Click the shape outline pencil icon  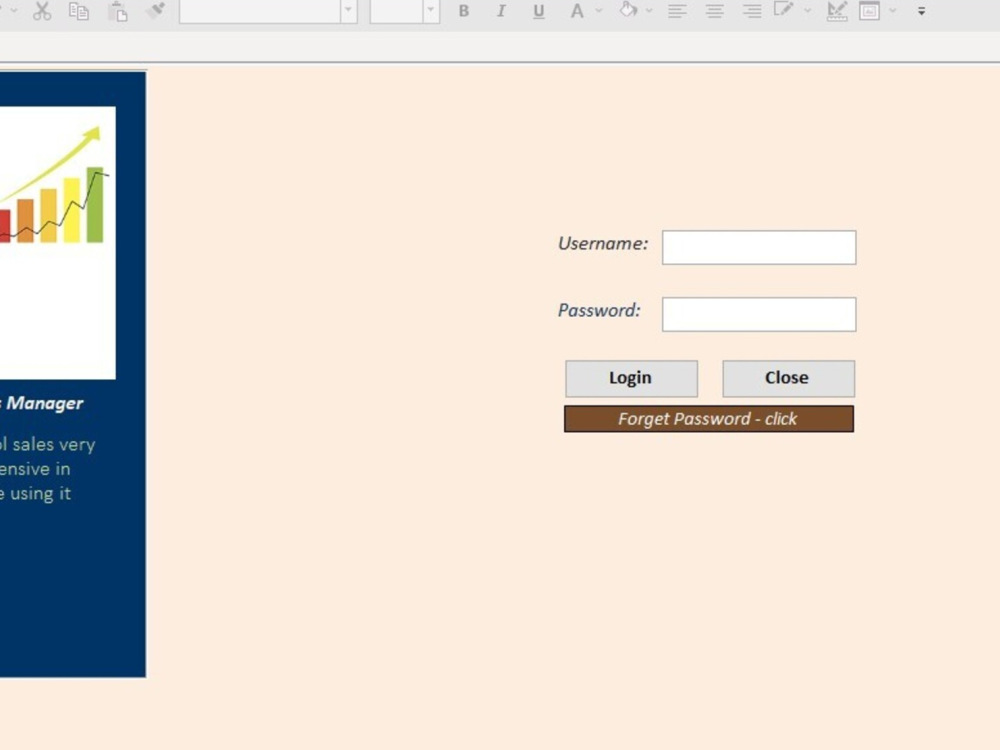(784, 10)
